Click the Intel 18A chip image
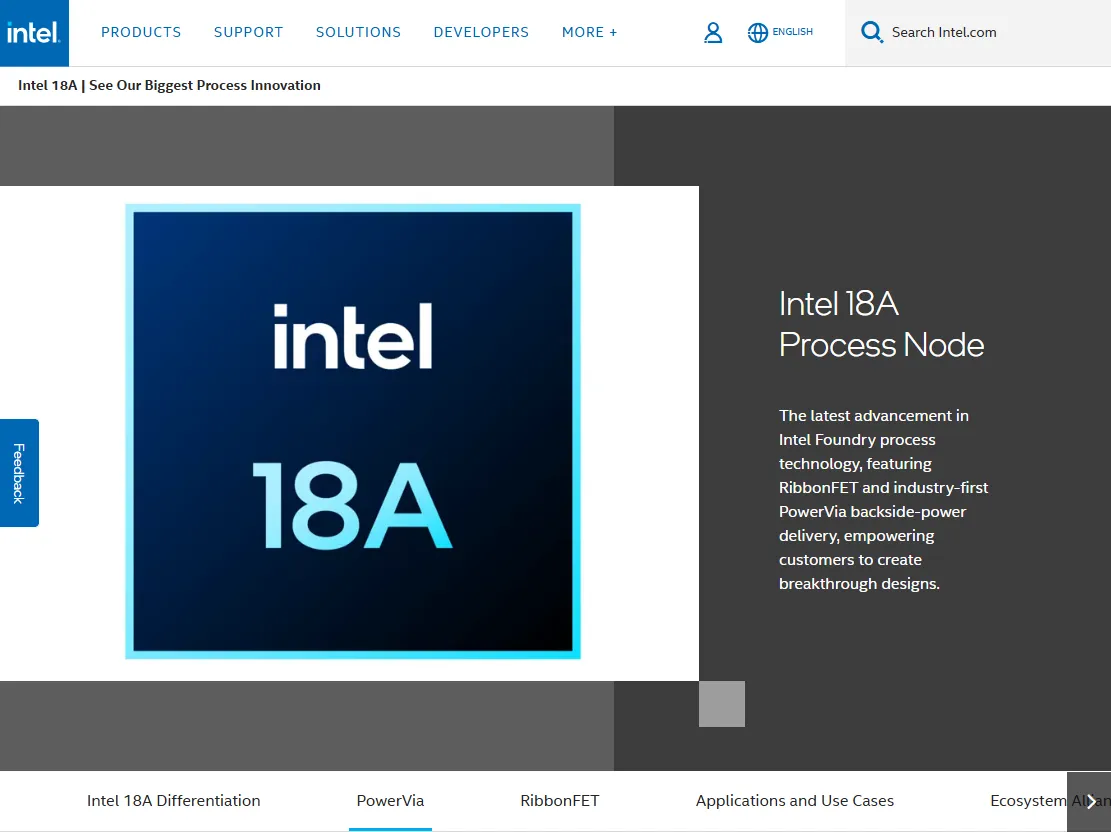Image resolution: width=1111 pixels, height=832 pixels. pyautogui.click(x=353, y=432)
